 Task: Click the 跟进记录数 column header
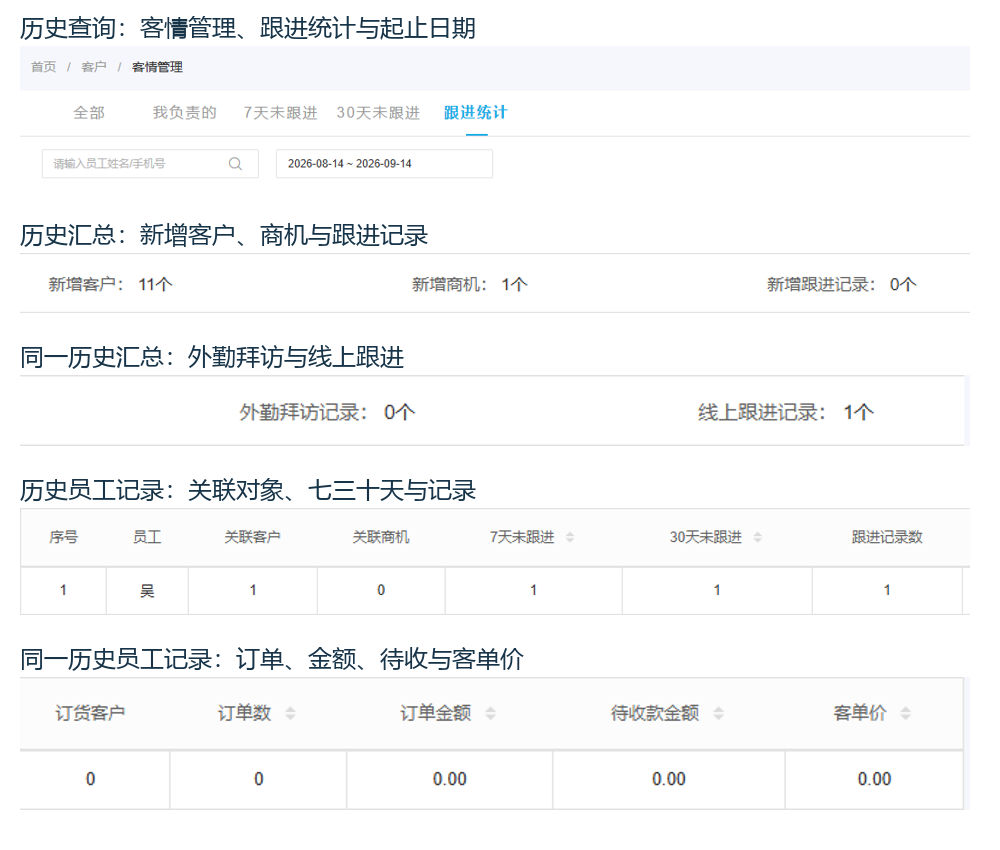click(x=887, y=538)
